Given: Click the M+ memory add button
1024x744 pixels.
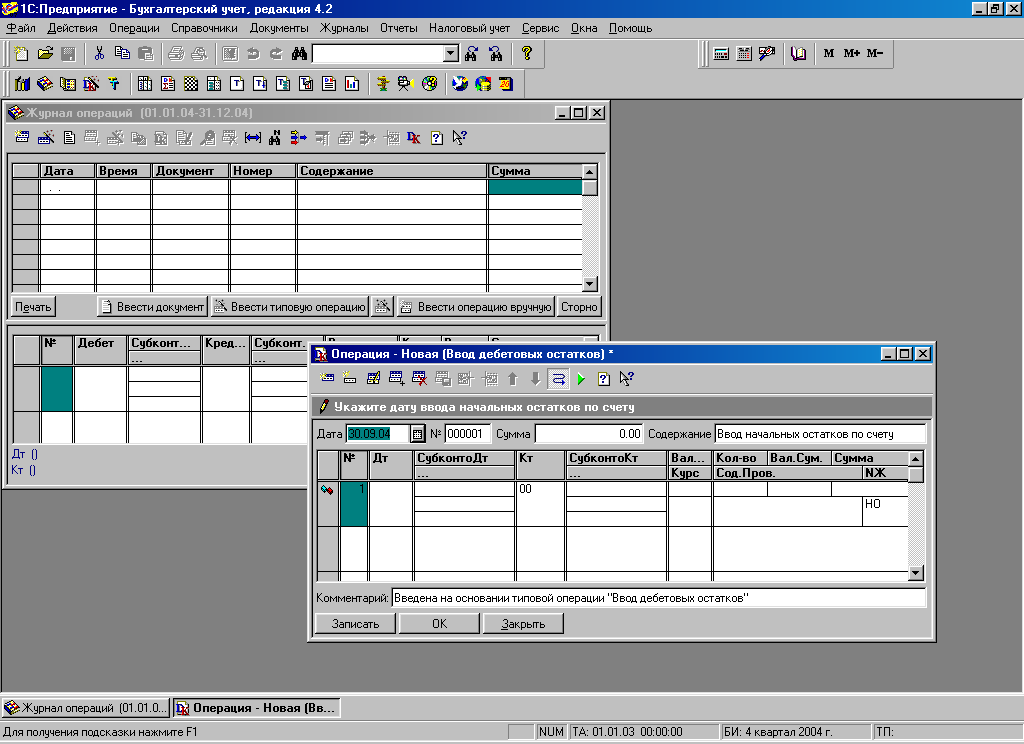Looking at the screenshot, I should coord(851,54).
